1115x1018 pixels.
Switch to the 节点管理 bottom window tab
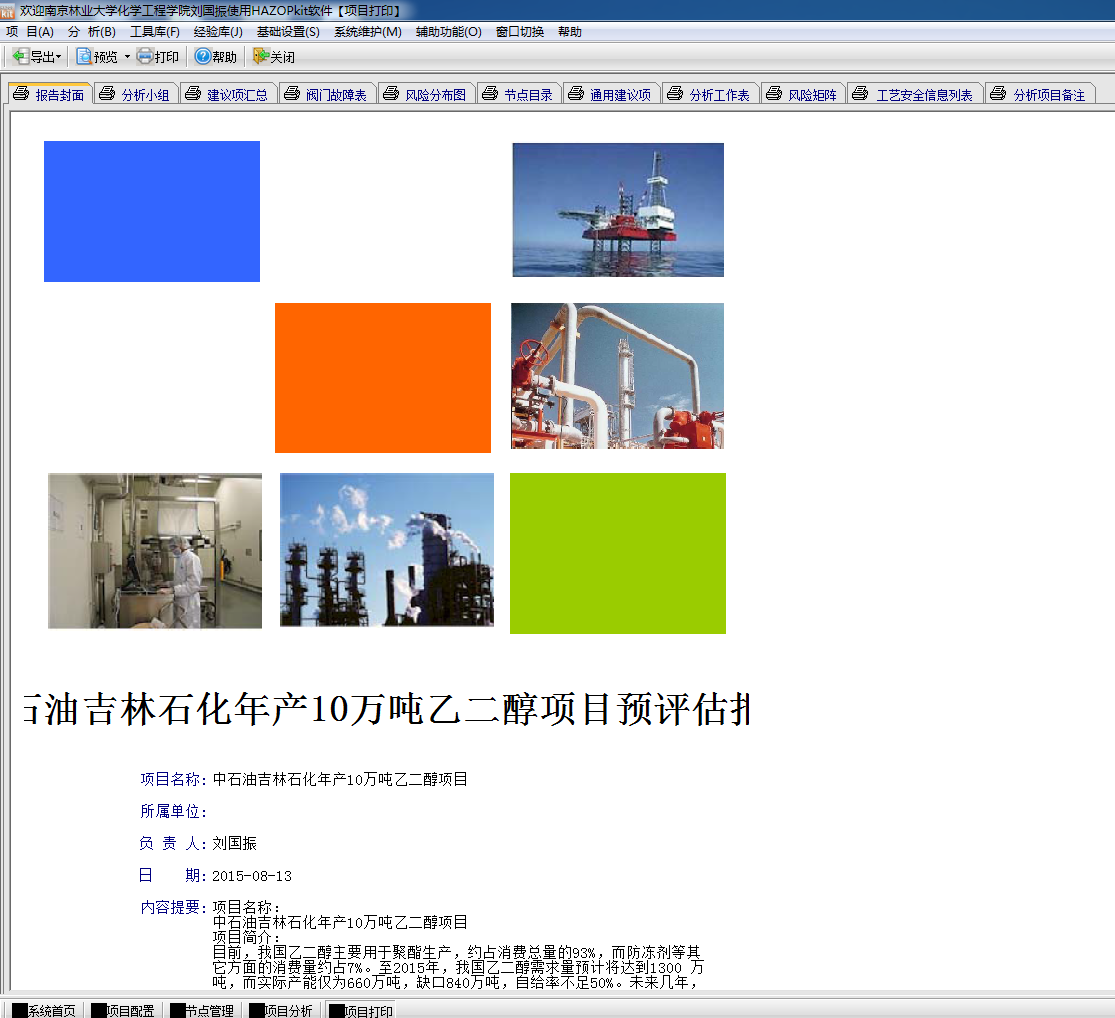203,1010
